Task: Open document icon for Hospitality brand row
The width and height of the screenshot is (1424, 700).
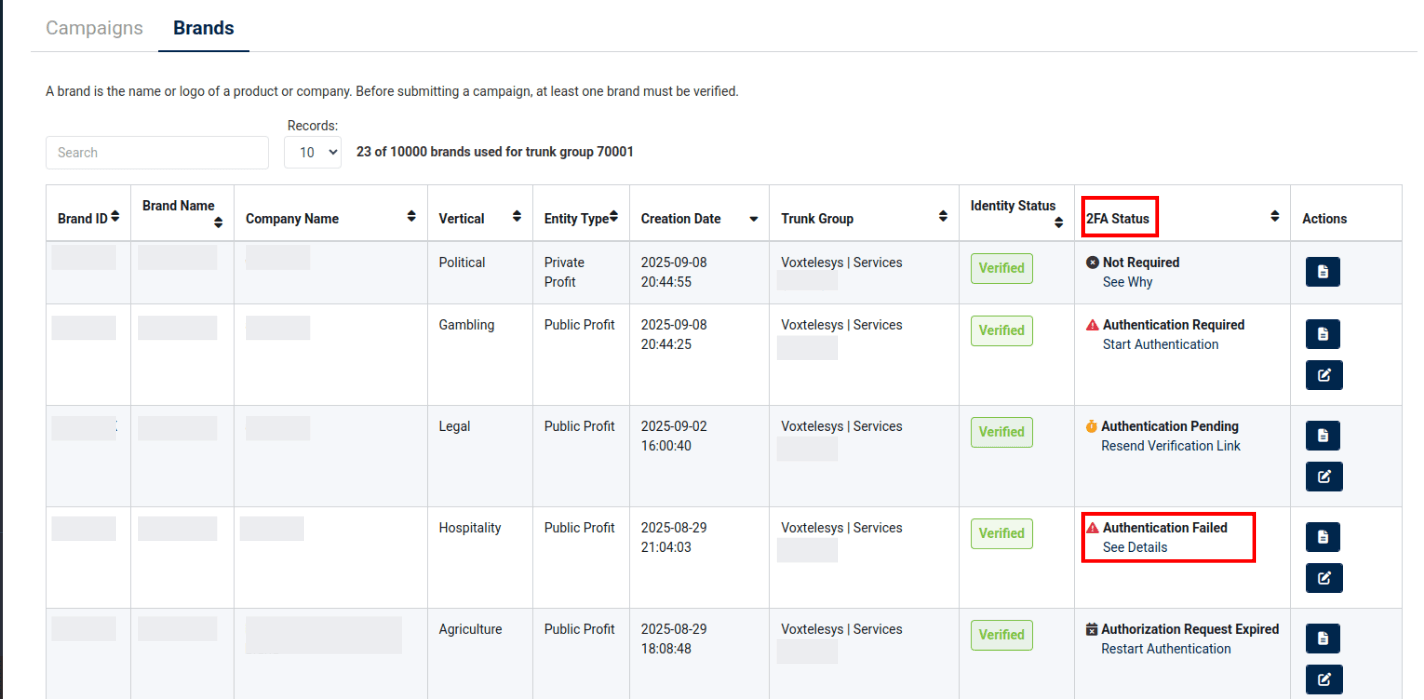Action: coord(1323,537)
